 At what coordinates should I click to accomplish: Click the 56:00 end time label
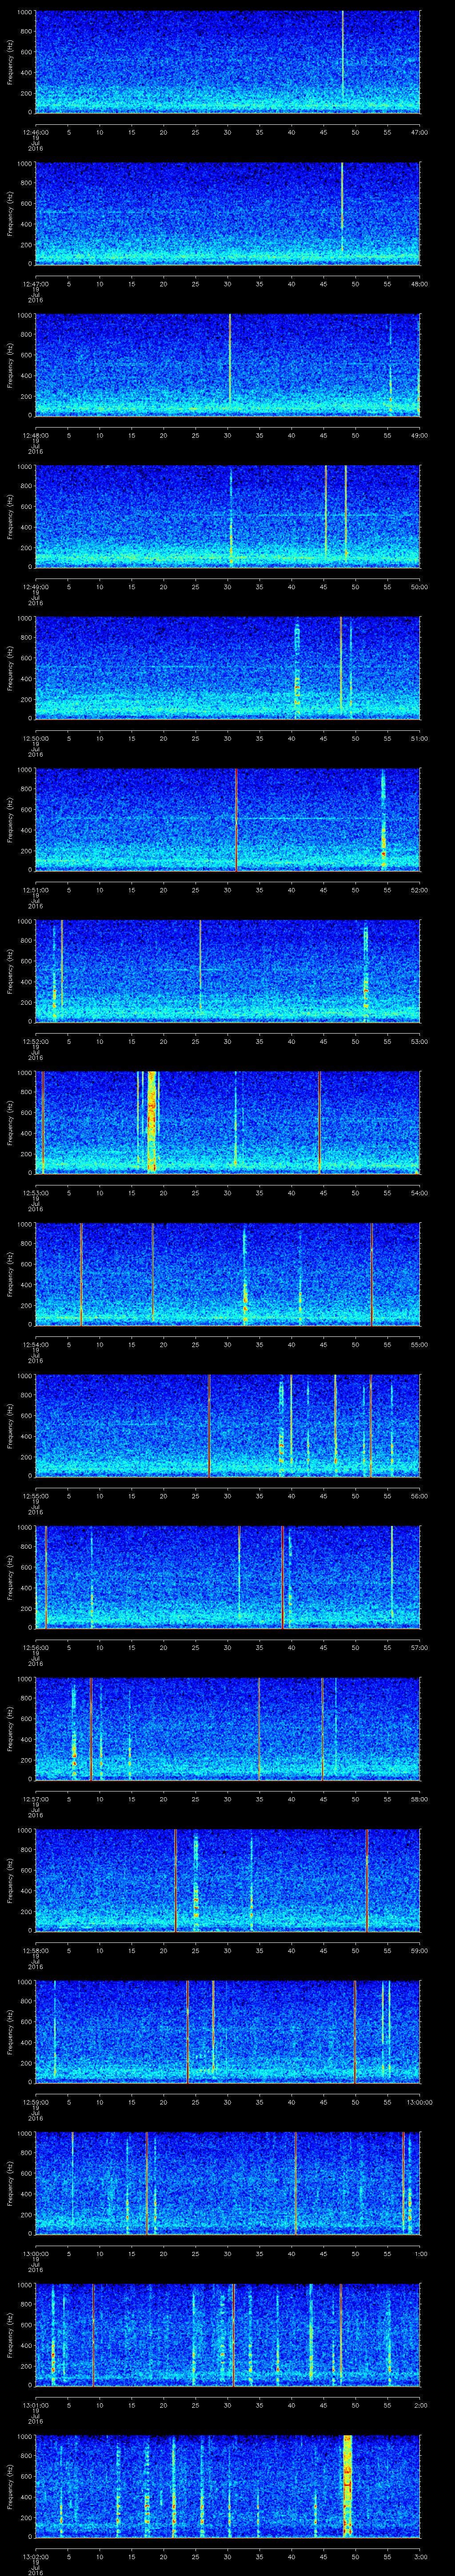tap(419, 1495)
